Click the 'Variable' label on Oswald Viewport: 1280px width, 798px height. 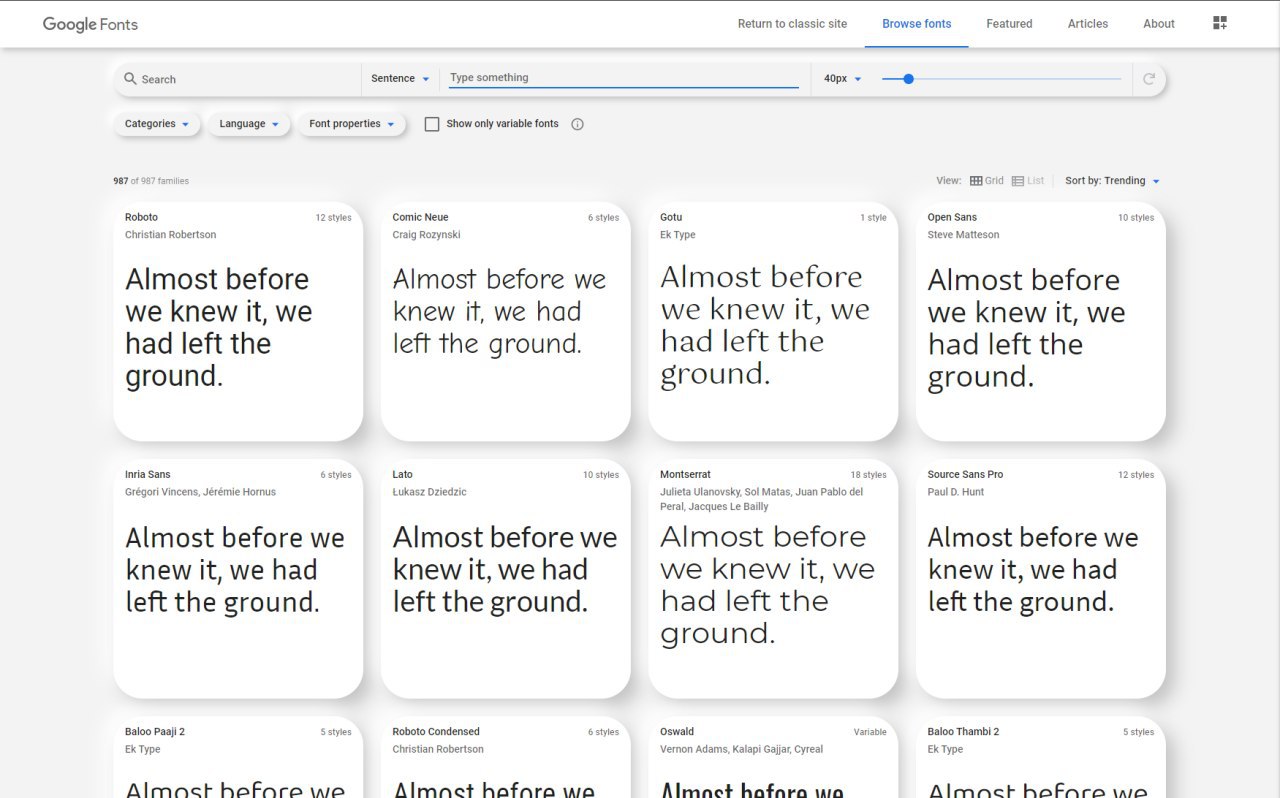[870, 732]
